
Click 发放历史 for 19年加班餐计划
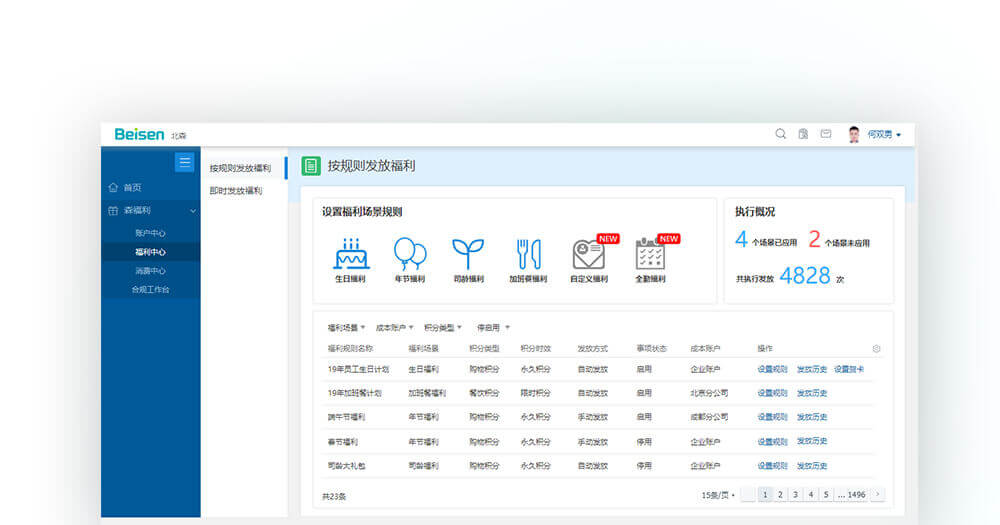(812, 394)
